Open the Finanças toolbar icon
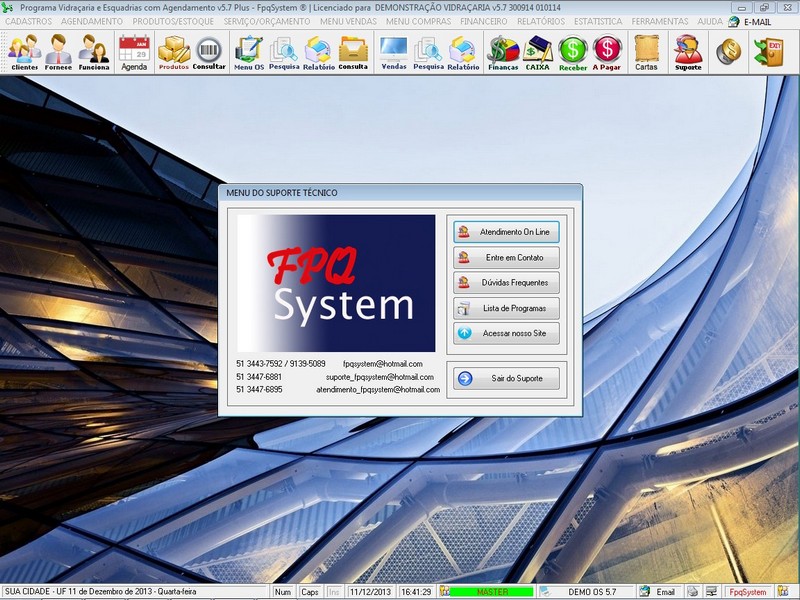This screenshot has width=800, height=600. point(503,52)
